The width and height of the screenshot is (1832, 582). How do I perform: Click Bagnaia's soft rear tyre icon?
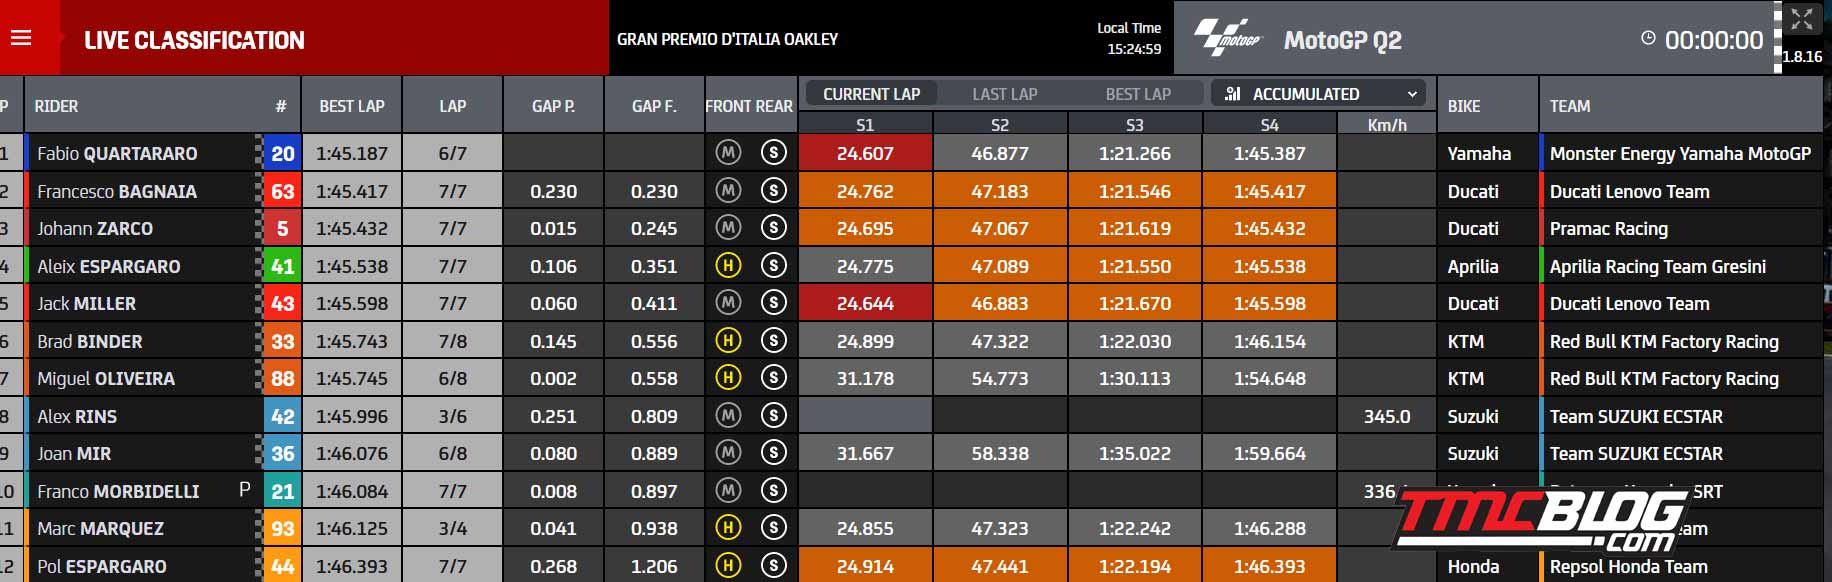[x=773, y=190]
